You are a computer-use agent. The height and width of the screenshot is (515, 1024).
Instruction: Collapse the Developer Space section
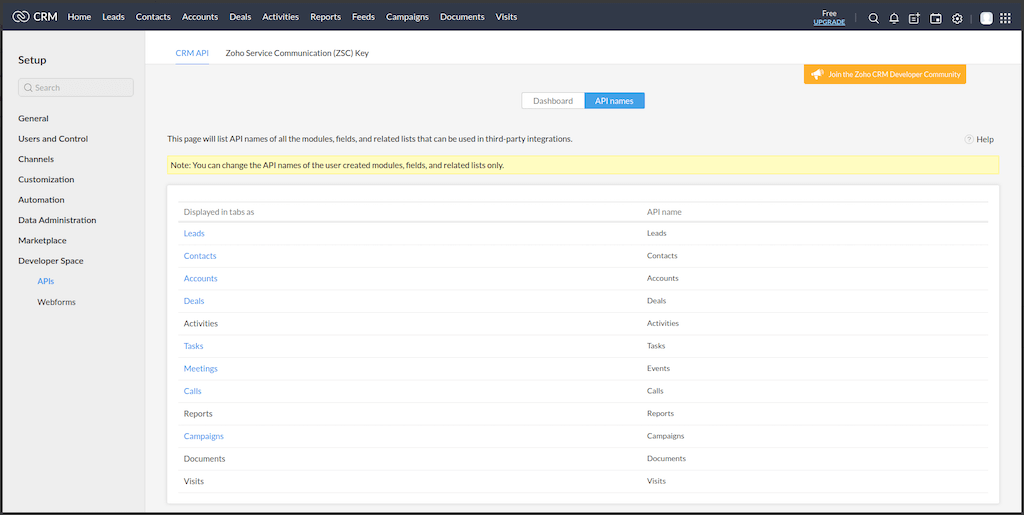(51, 261)
